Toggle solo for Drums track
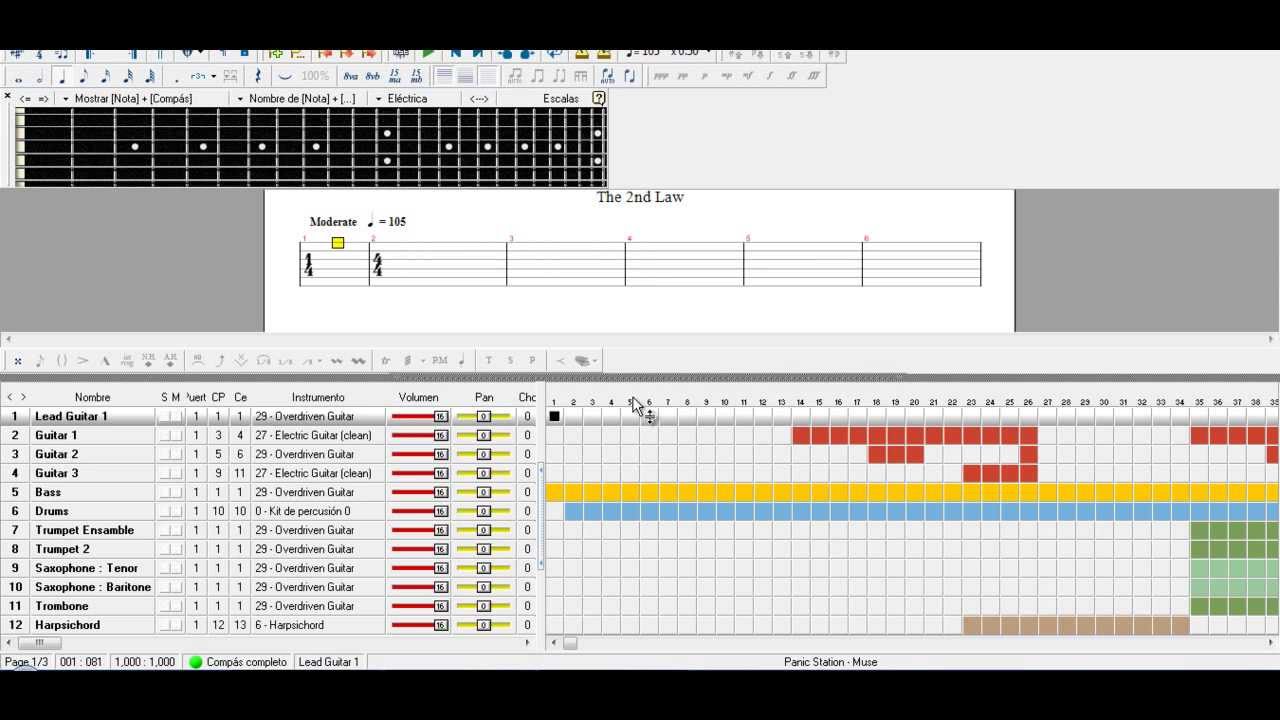The image size is (1280, 720). pyautogui.click(x=164, y=511)
